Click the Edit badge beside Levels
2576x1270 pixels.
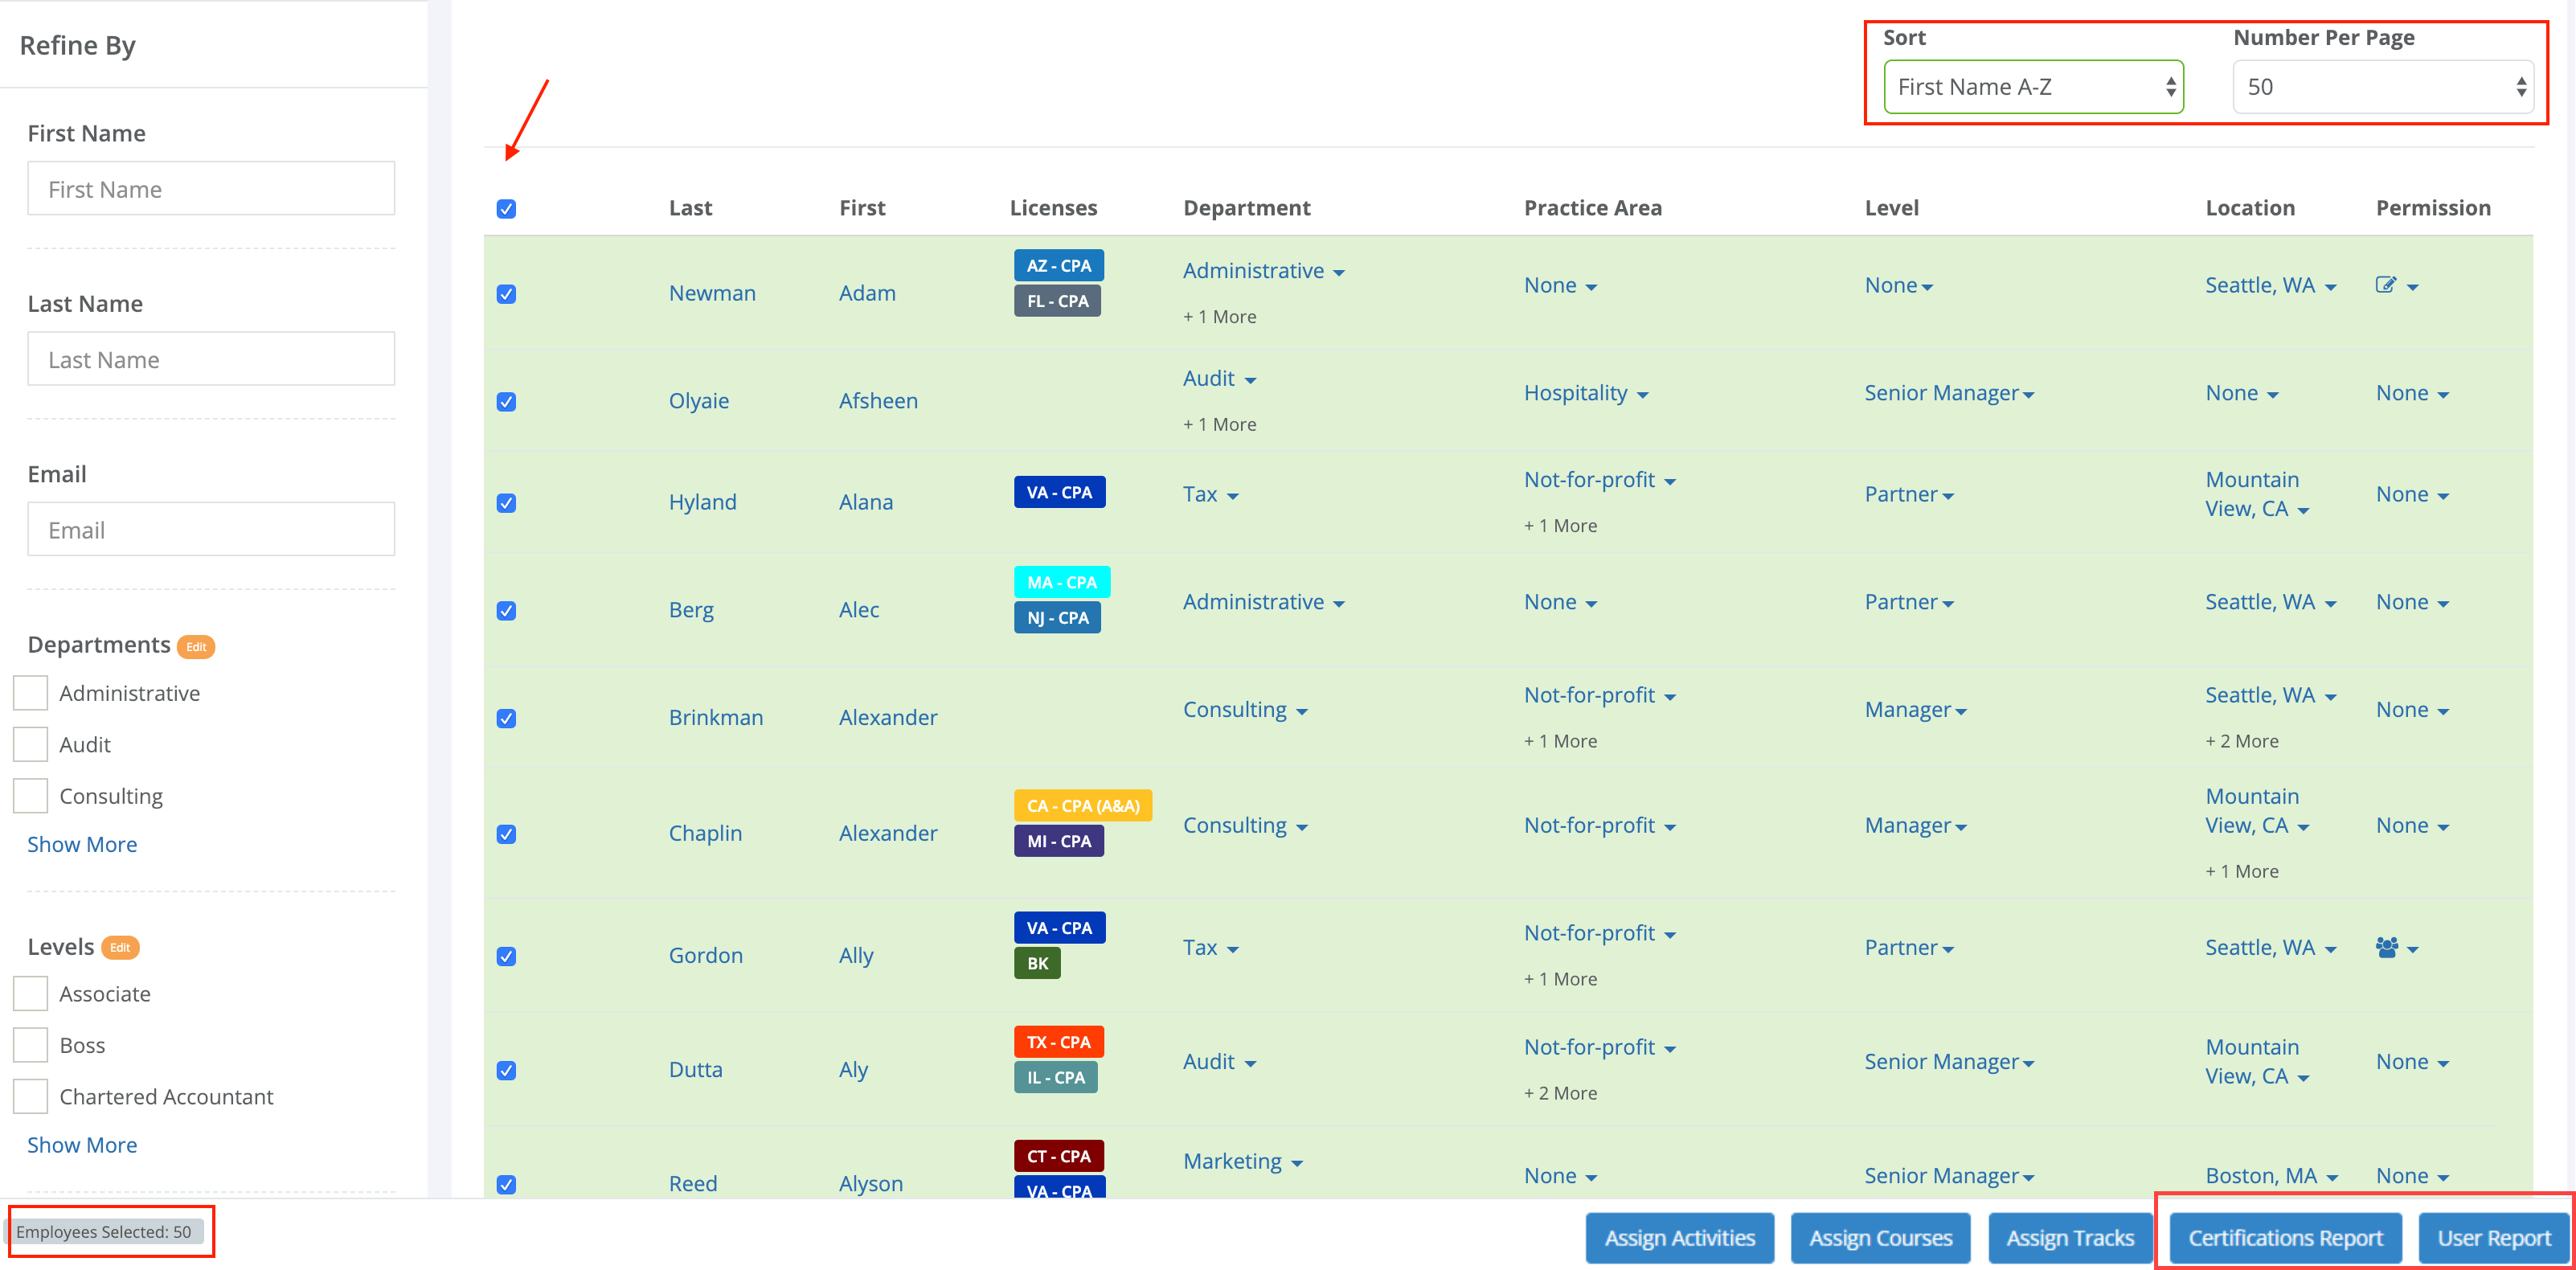coord(120,947)
